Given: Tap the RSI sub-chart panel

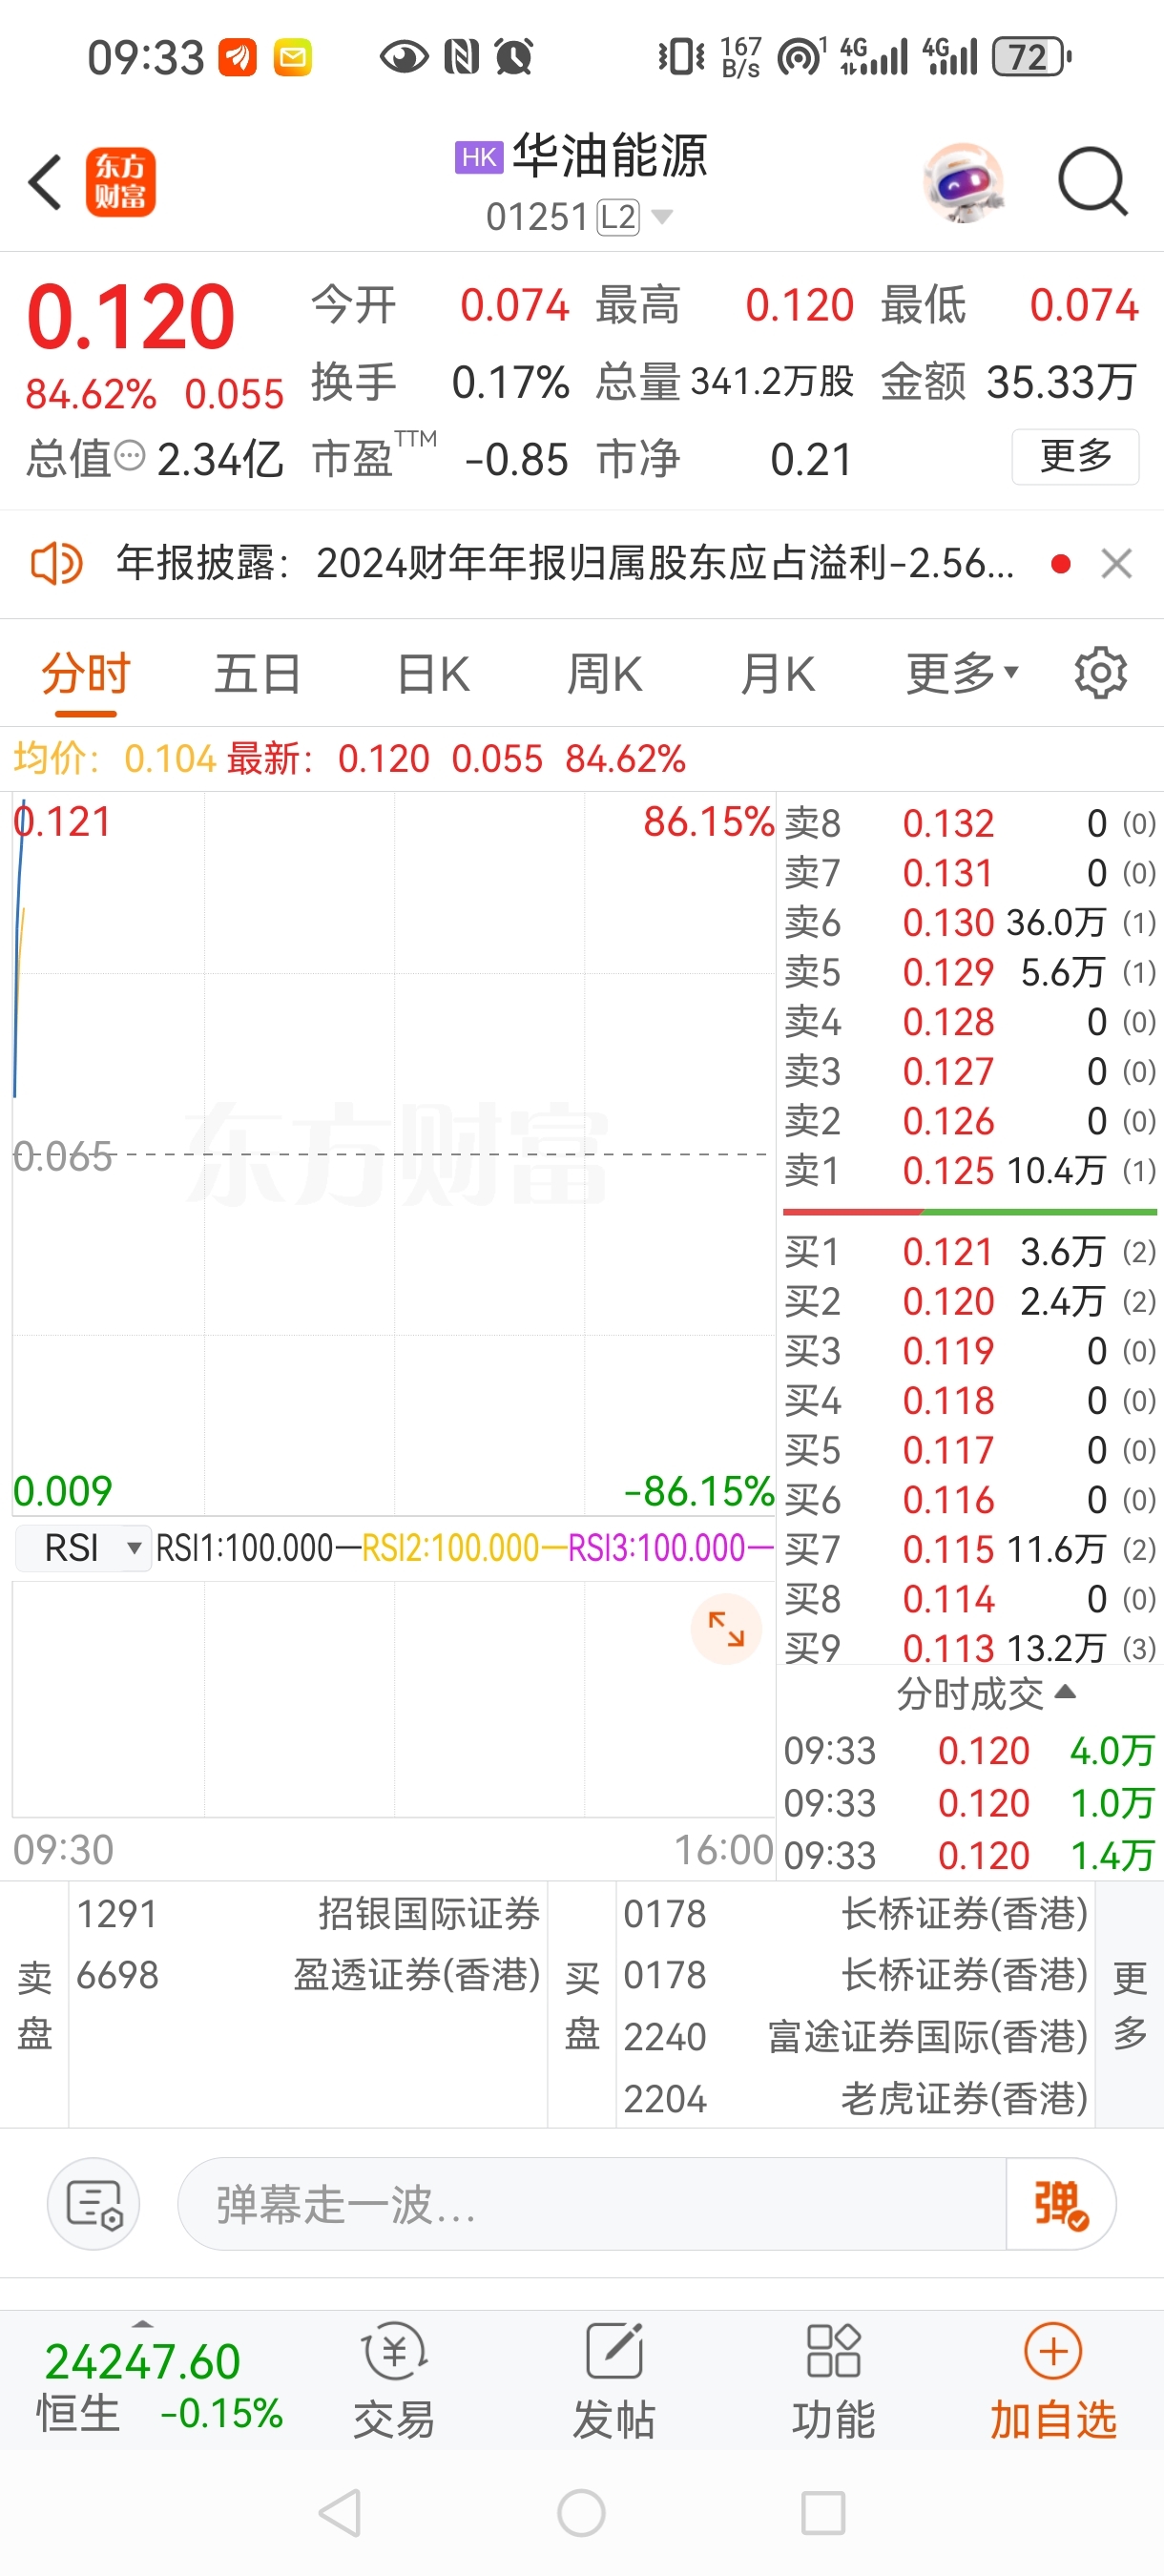Looking at the screenshot, I should pos(393,1698).
